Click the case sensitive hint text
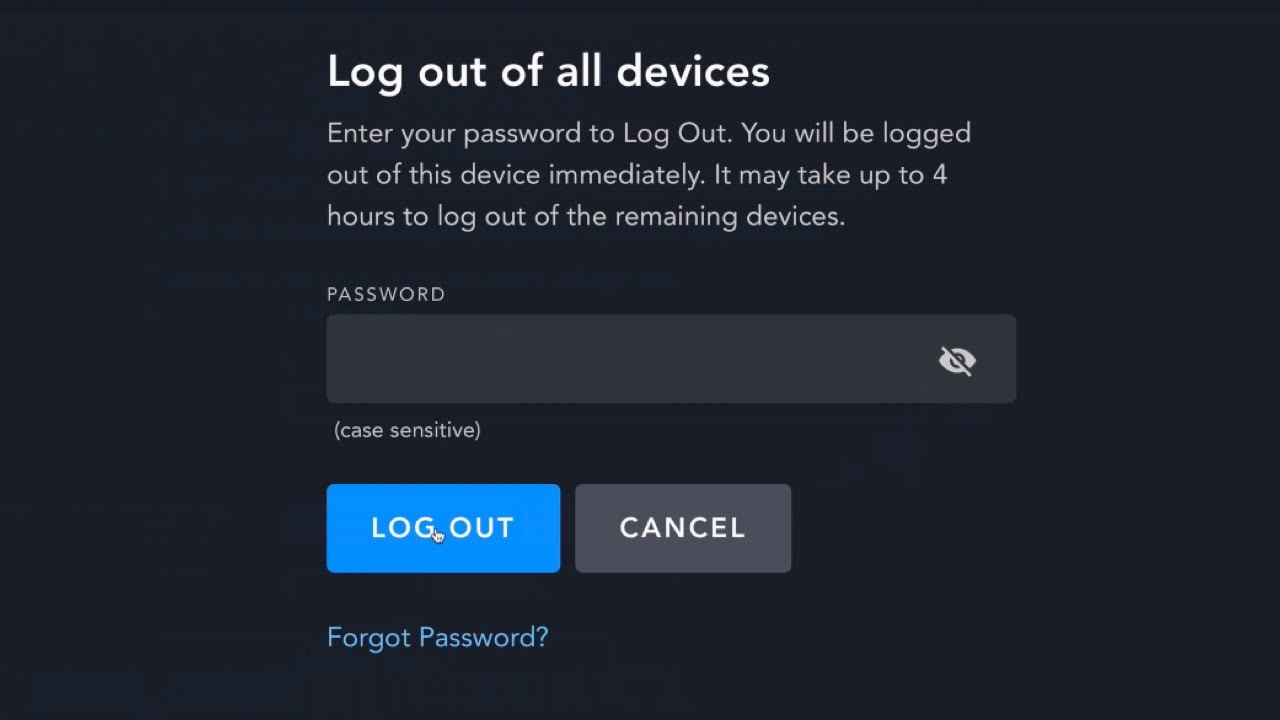Viewport: 1280px width, 720px height. coord(407,430)
